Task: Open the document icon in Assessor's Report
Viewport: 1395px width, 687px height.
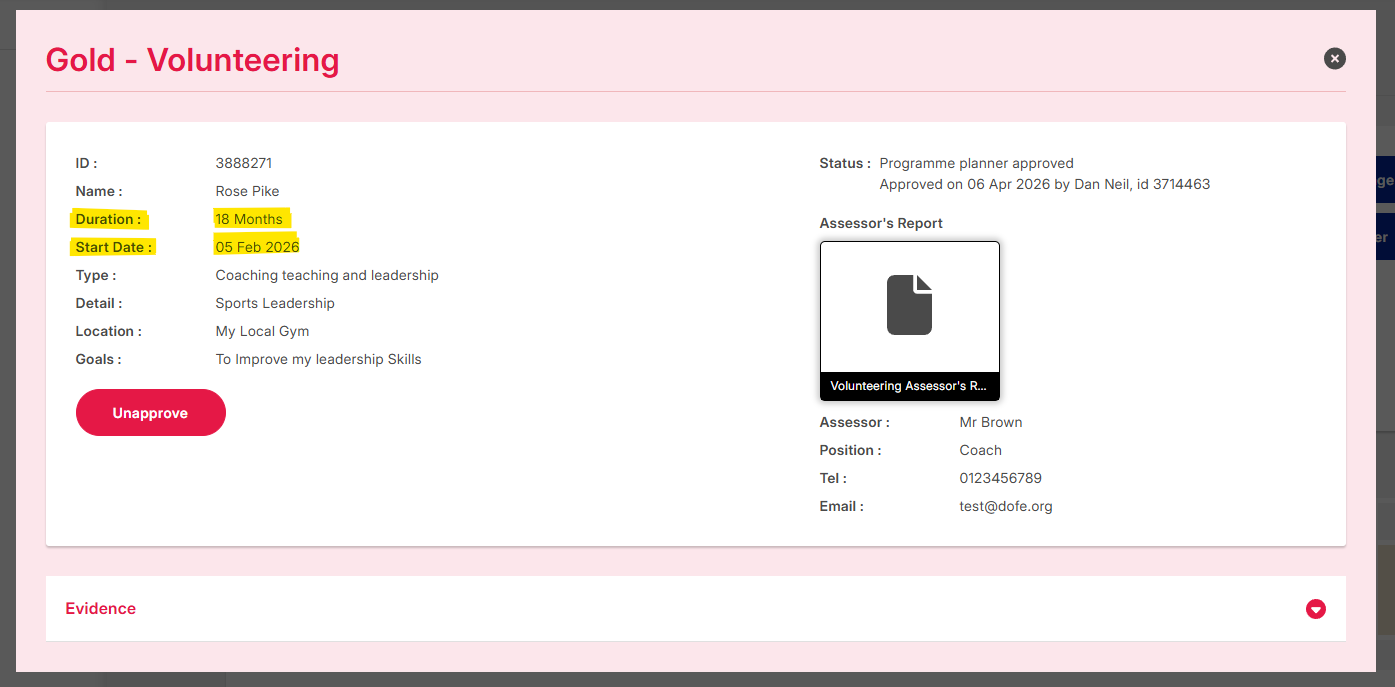Action: pyautogui.click(x=909, y=306)
